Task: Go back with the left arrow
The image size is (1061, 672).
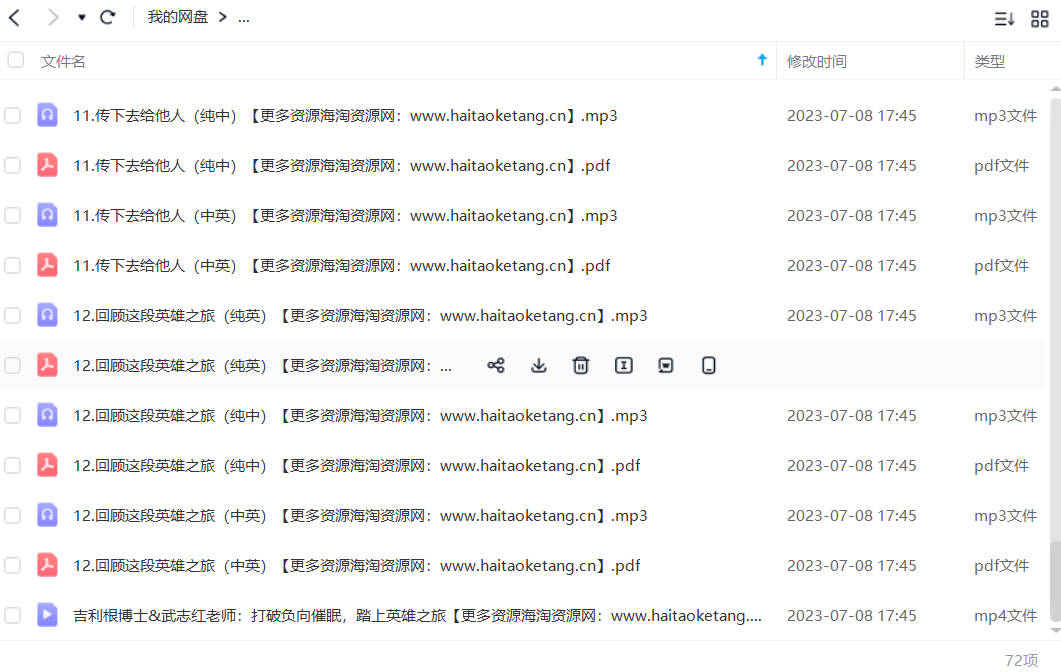Action: [x=15, y=18]
